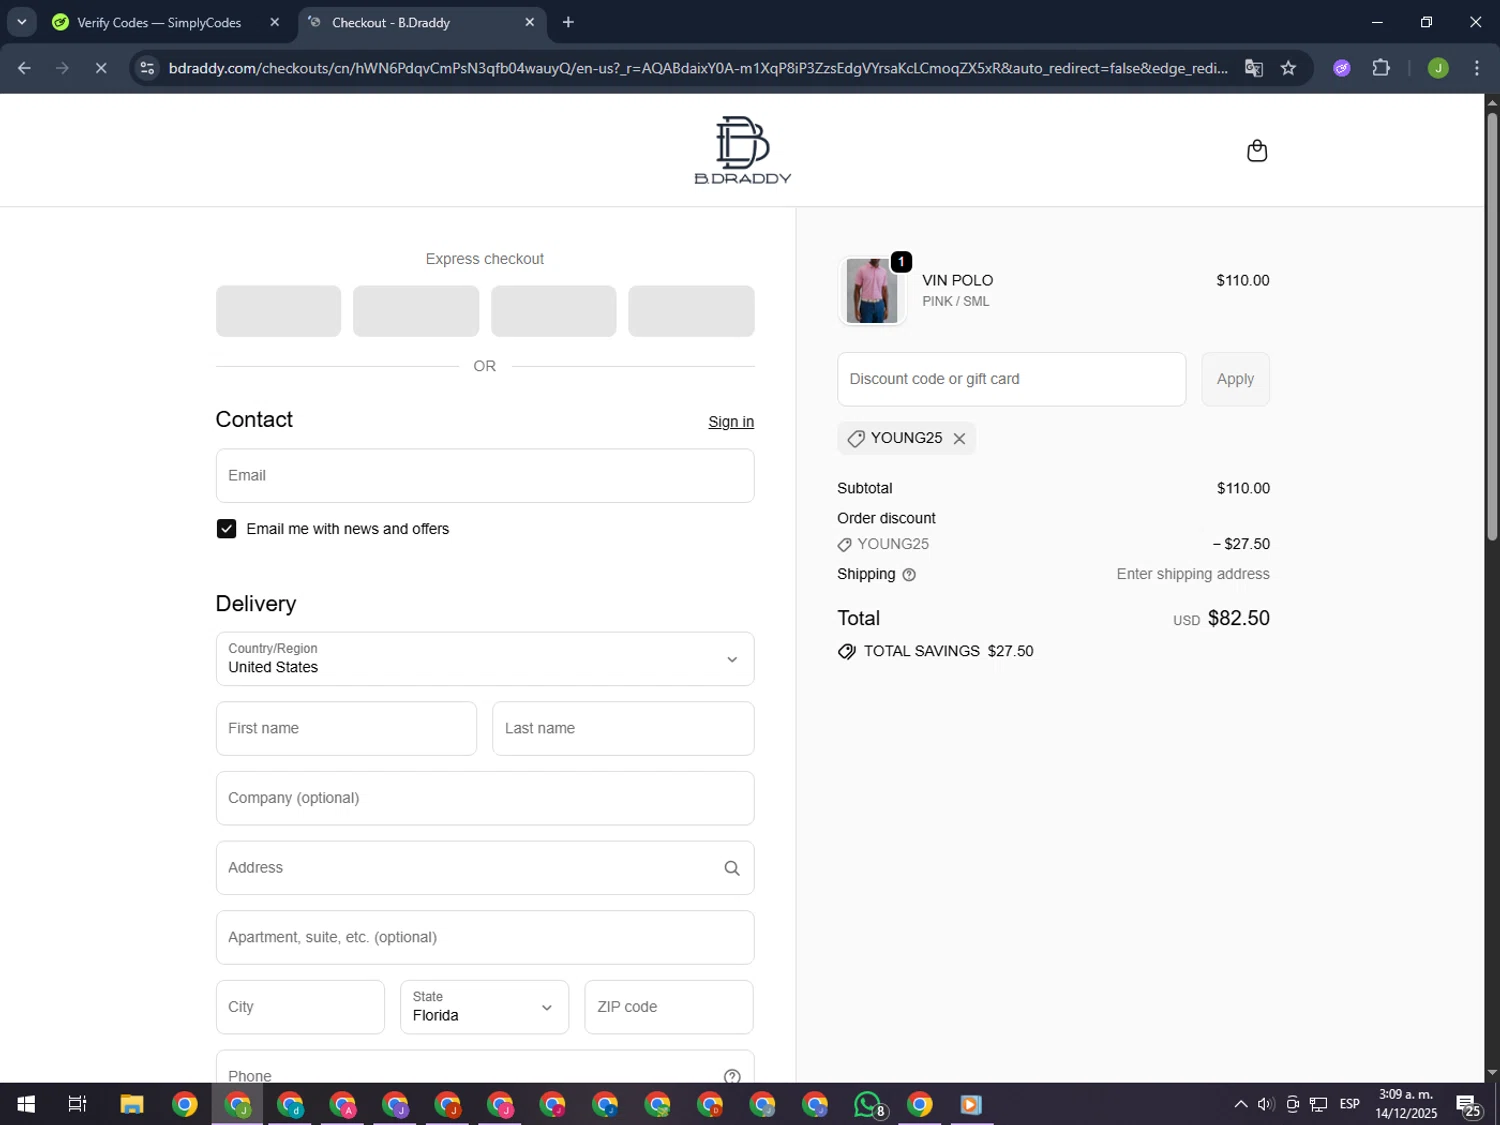Close the Verify Codes tab
1500x1125 pixels.
pyautogui.click(x=275, y=22)
